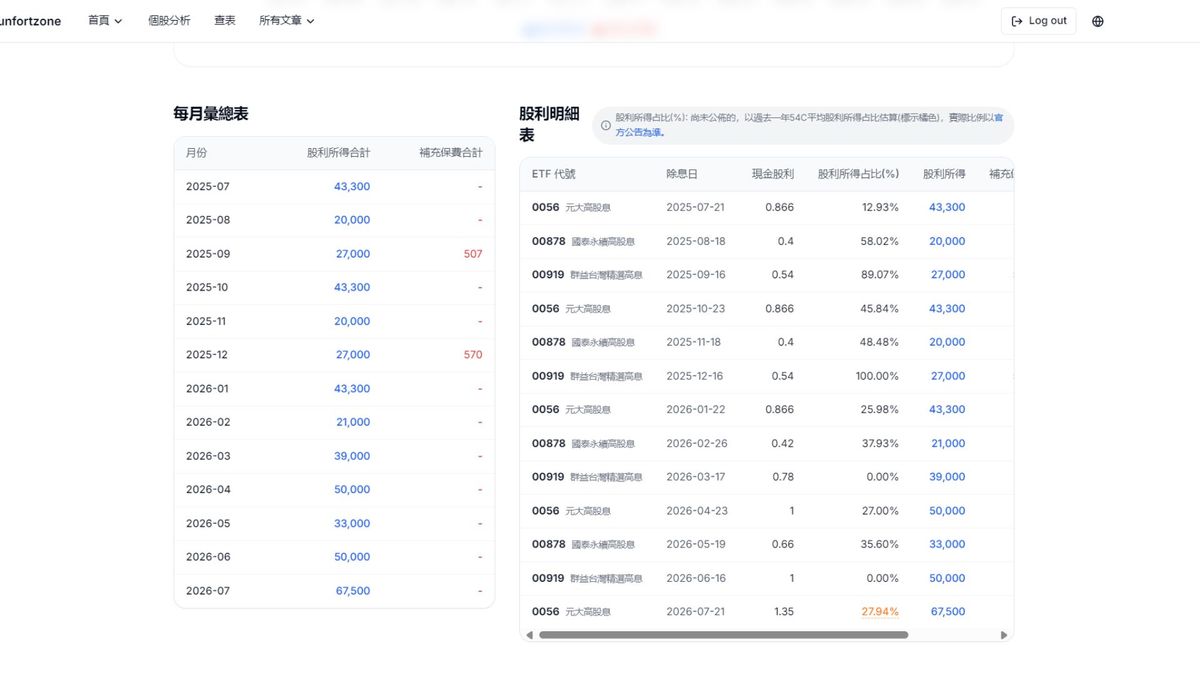This screenshot has width=1200, height=675.
Task: Click the orange 27.94% estimated ratio
Action: tap(880, 612)
